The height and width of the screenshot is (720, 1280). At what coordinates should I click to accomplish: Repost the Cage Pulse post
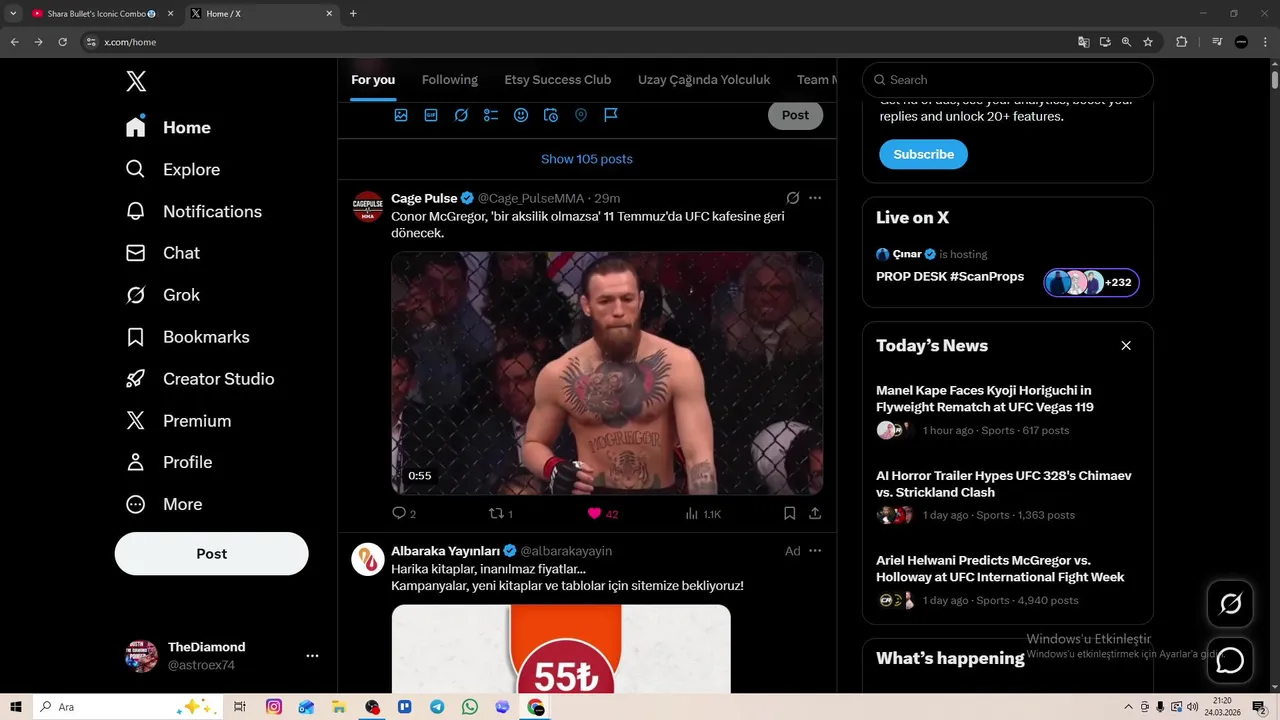(x=500, y=514)
